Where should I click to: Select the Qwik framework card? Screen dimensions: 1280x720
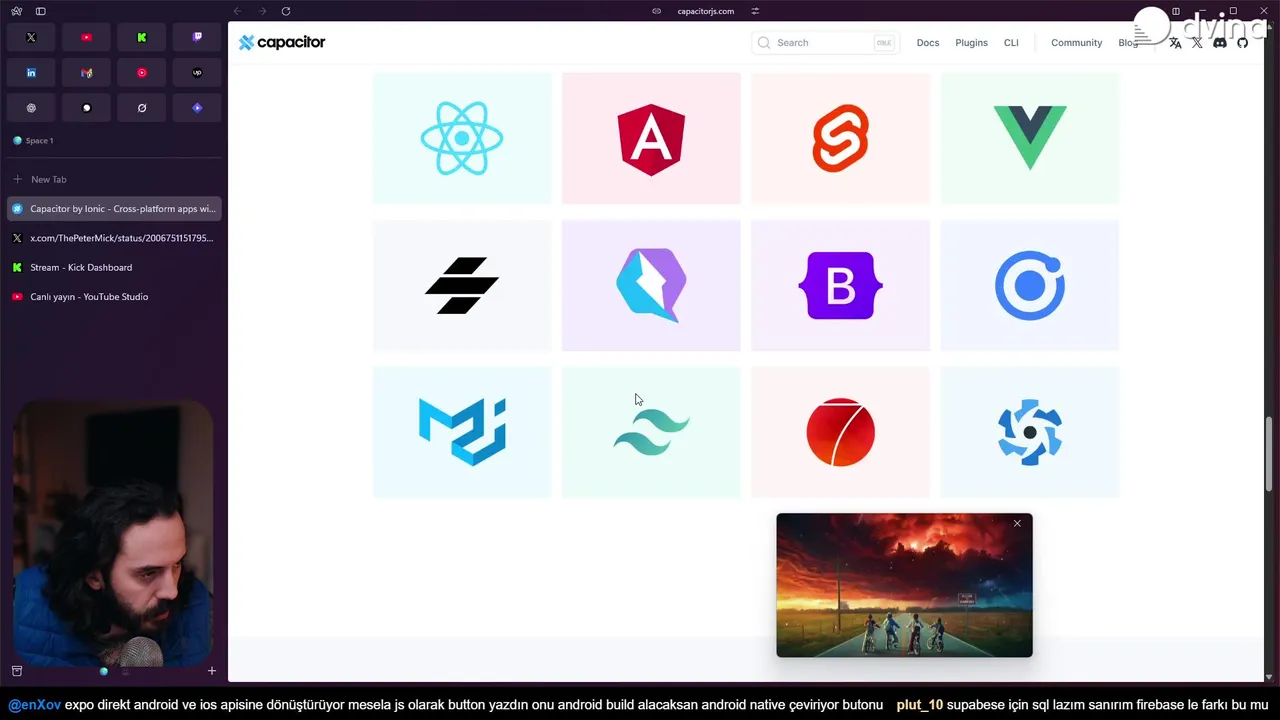pyautogui.click(x=651, y=286)
